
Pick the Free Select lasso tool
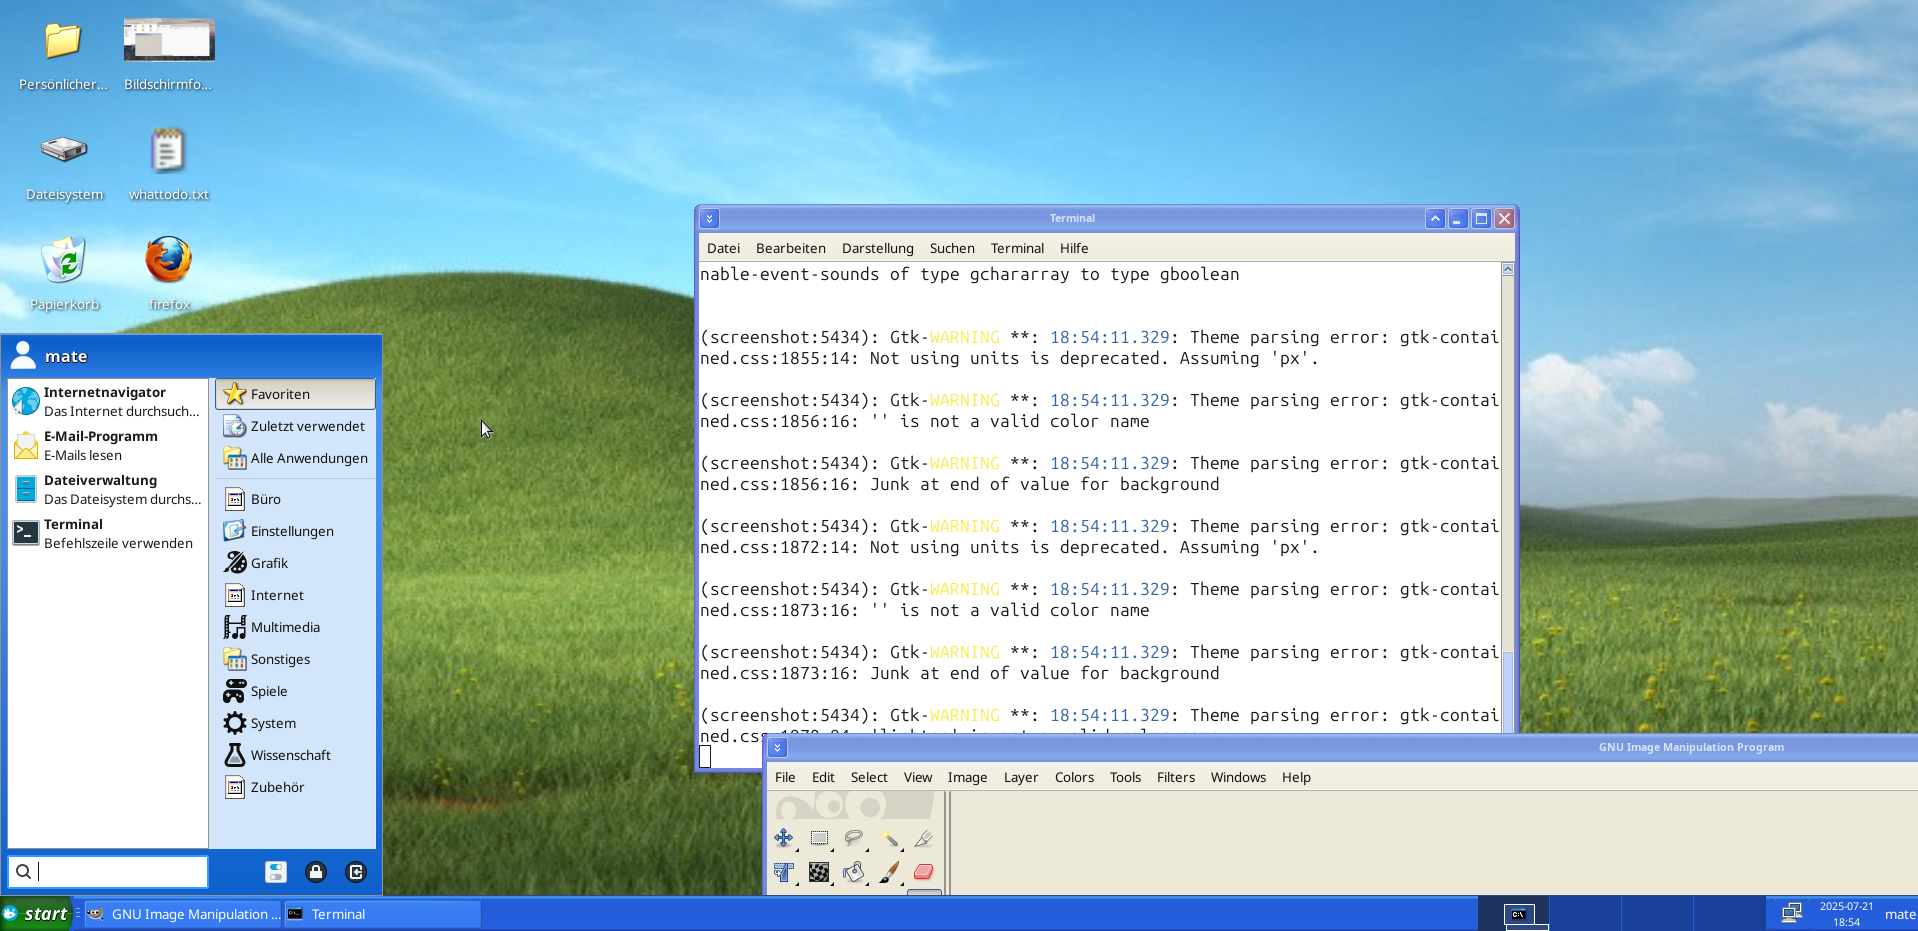(x=854, y=838)
